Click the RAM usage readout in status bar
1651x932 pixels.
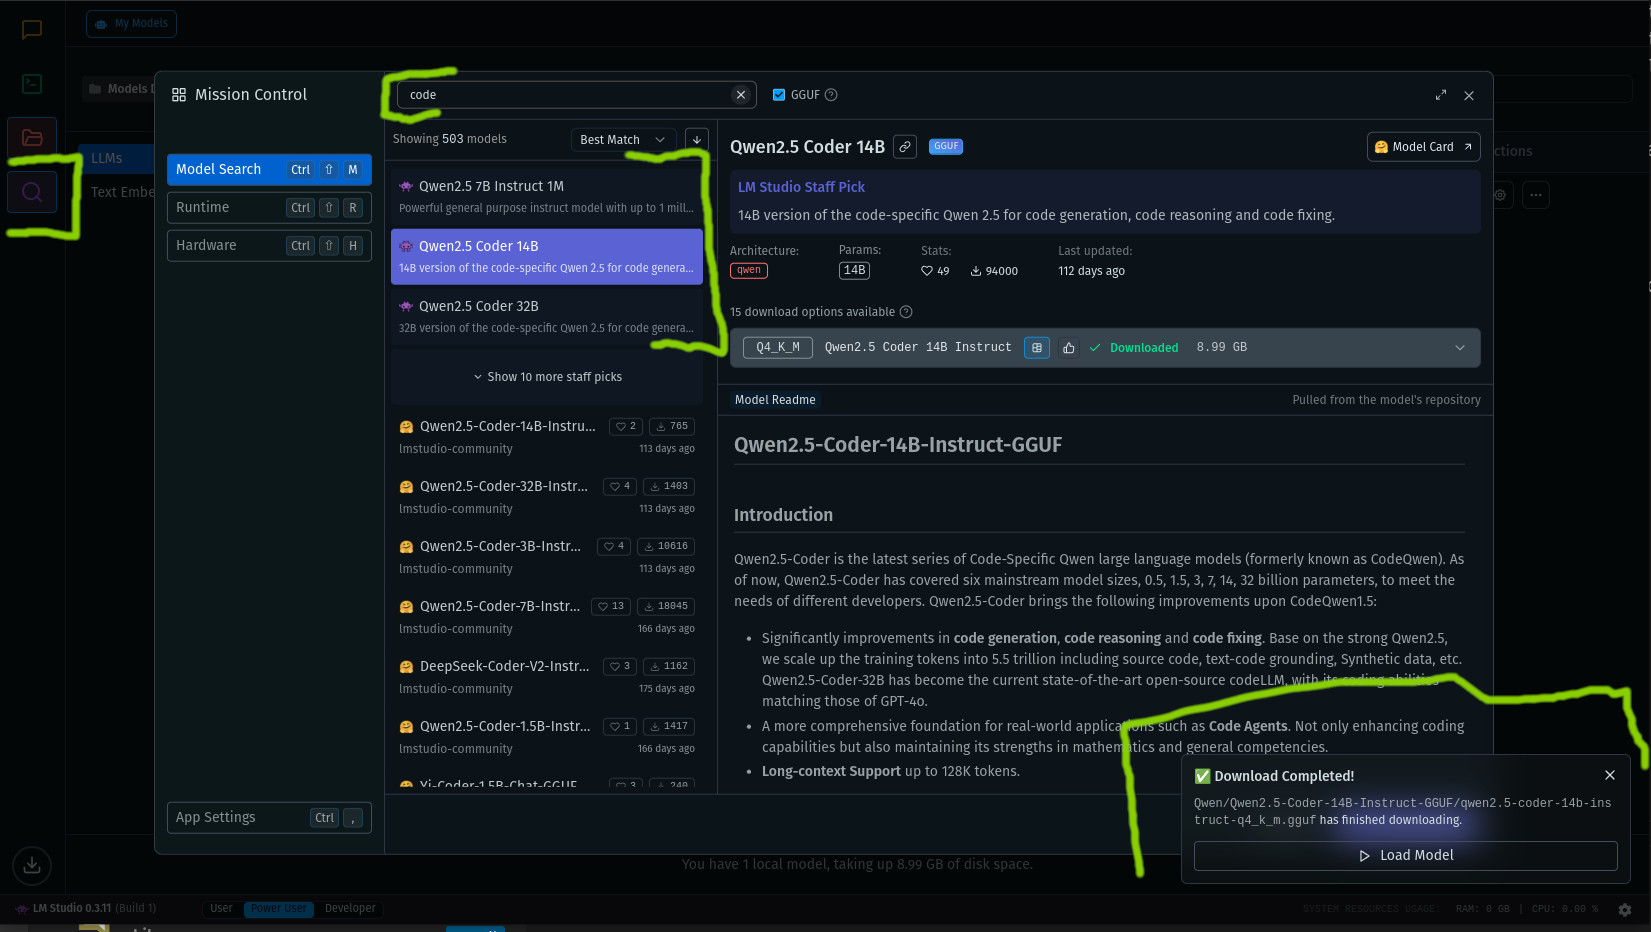(x=1483, y=909)
